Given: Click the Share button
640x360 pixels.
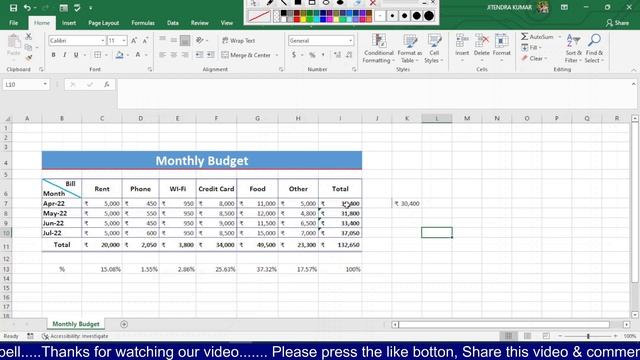Looking at the screenshot, I should click(x=617, y=23).
